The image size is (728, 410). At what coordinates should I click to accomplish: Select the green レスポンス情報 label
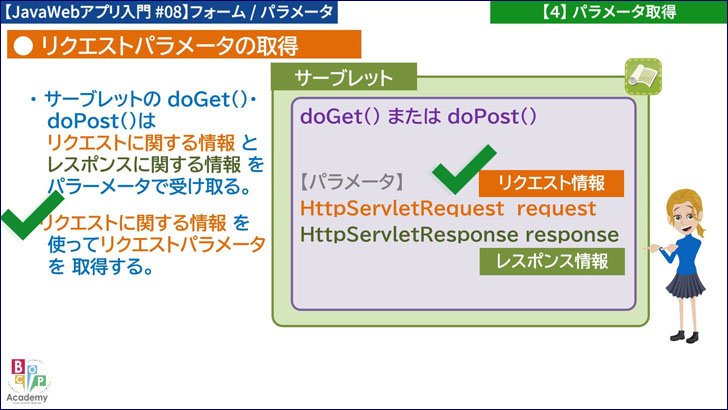[550, 260]
